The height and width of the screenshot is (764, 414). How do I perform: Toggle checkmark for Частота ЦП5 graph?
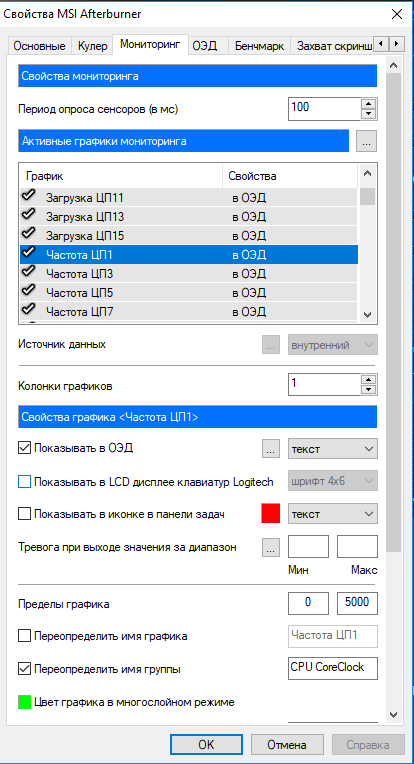point(29,291)
